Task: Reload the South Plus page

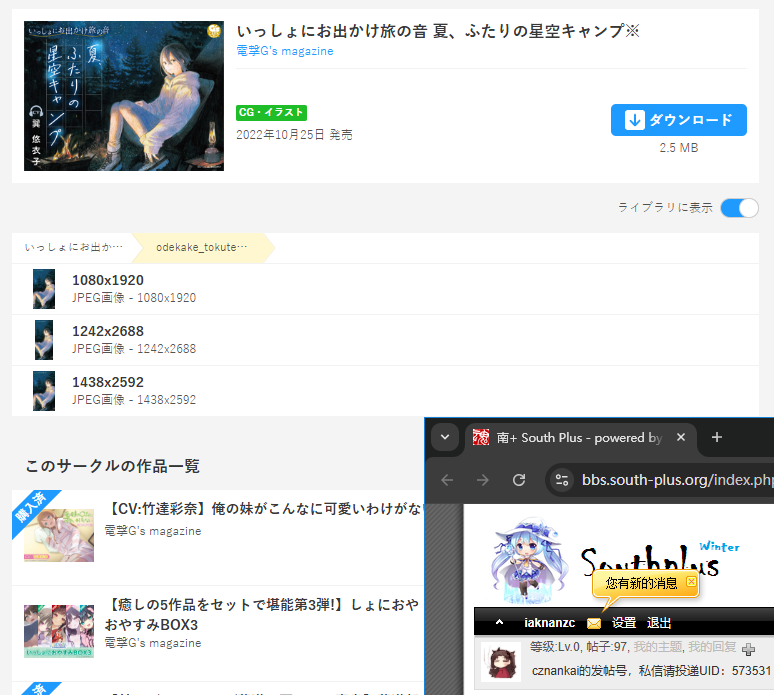Action: click(519, 480)
